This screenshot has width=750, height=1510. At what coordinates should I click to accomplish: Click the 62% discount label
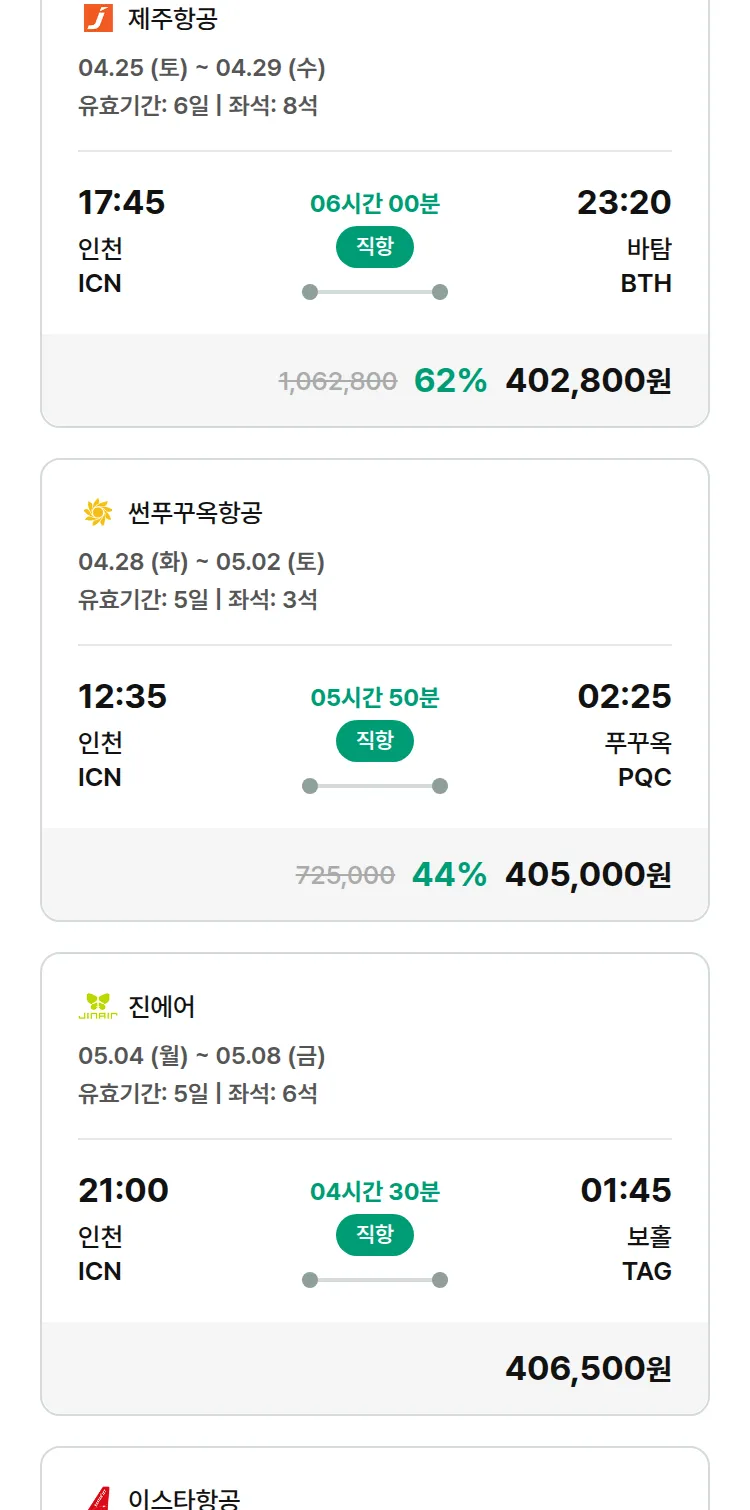point(450,381)
